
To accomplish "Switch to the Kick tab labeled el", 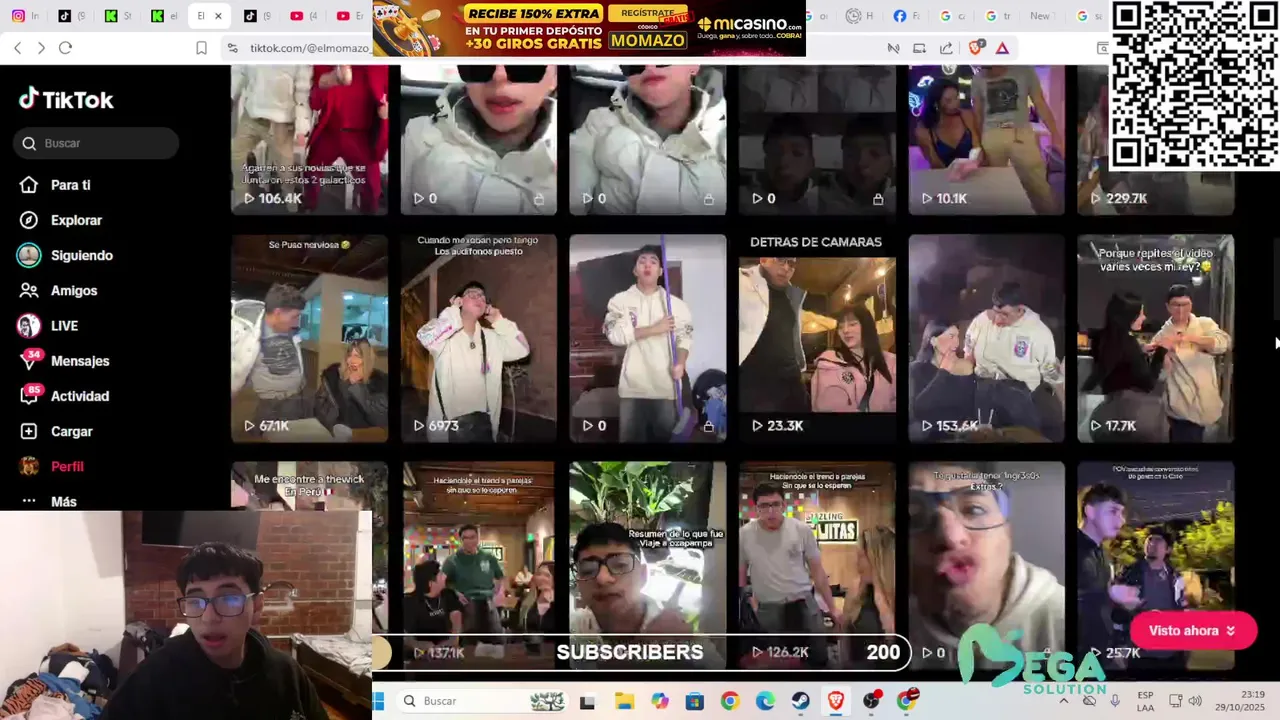I will point(164,16).
